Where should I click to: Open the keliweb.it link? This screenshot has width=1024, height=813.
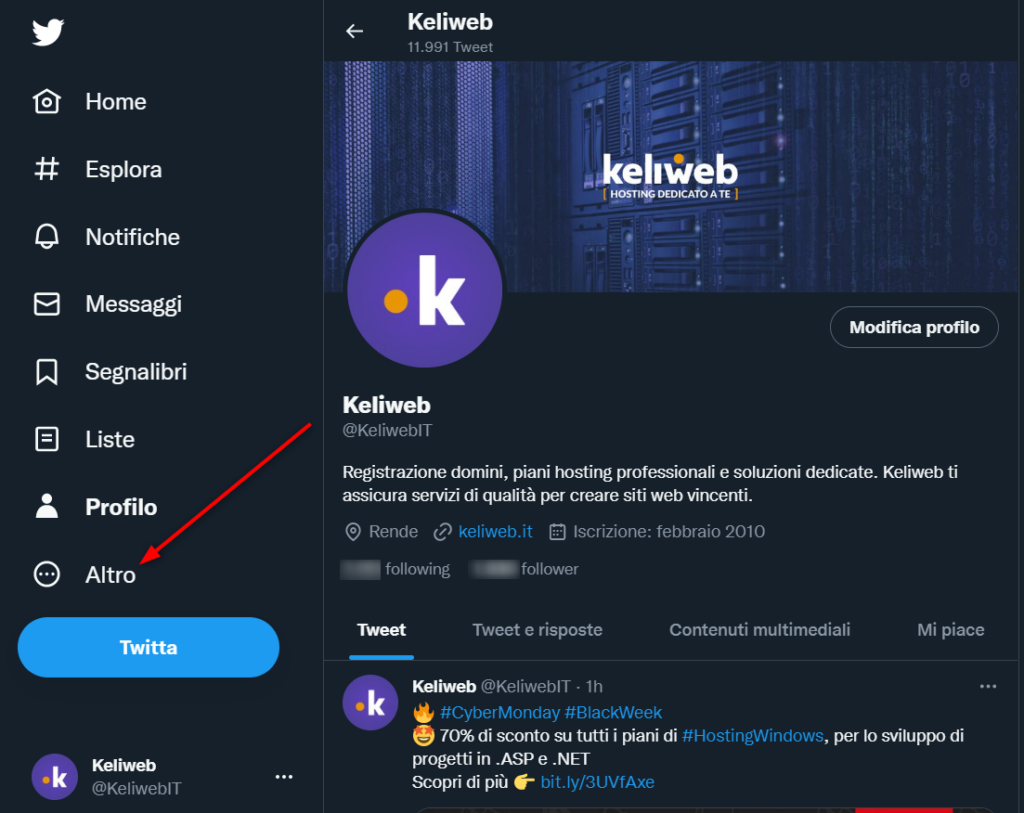494,532
